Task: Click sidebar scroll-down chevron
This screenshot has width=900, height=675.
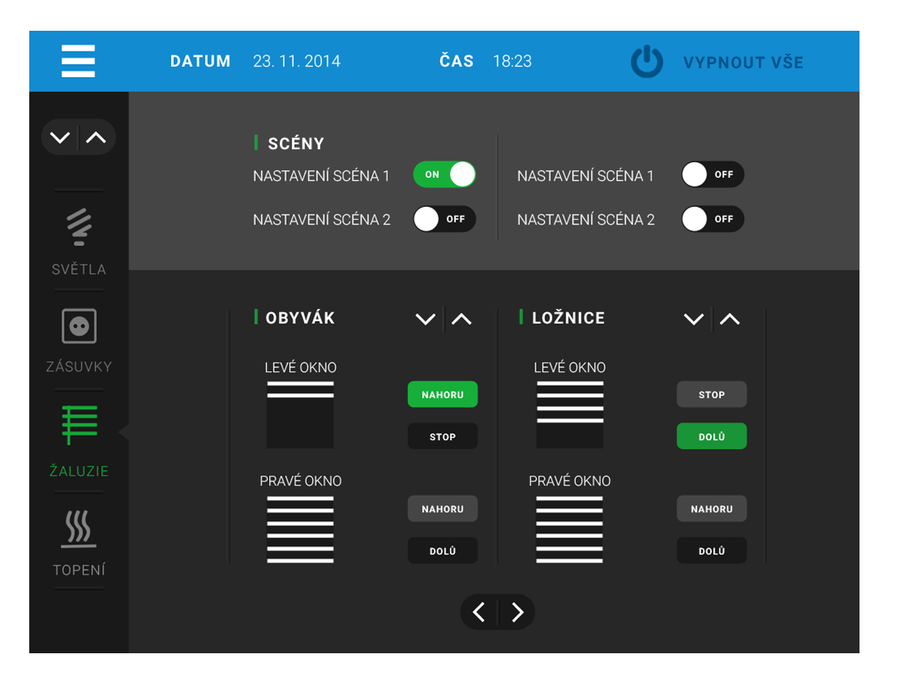Action: click(60, 138)
